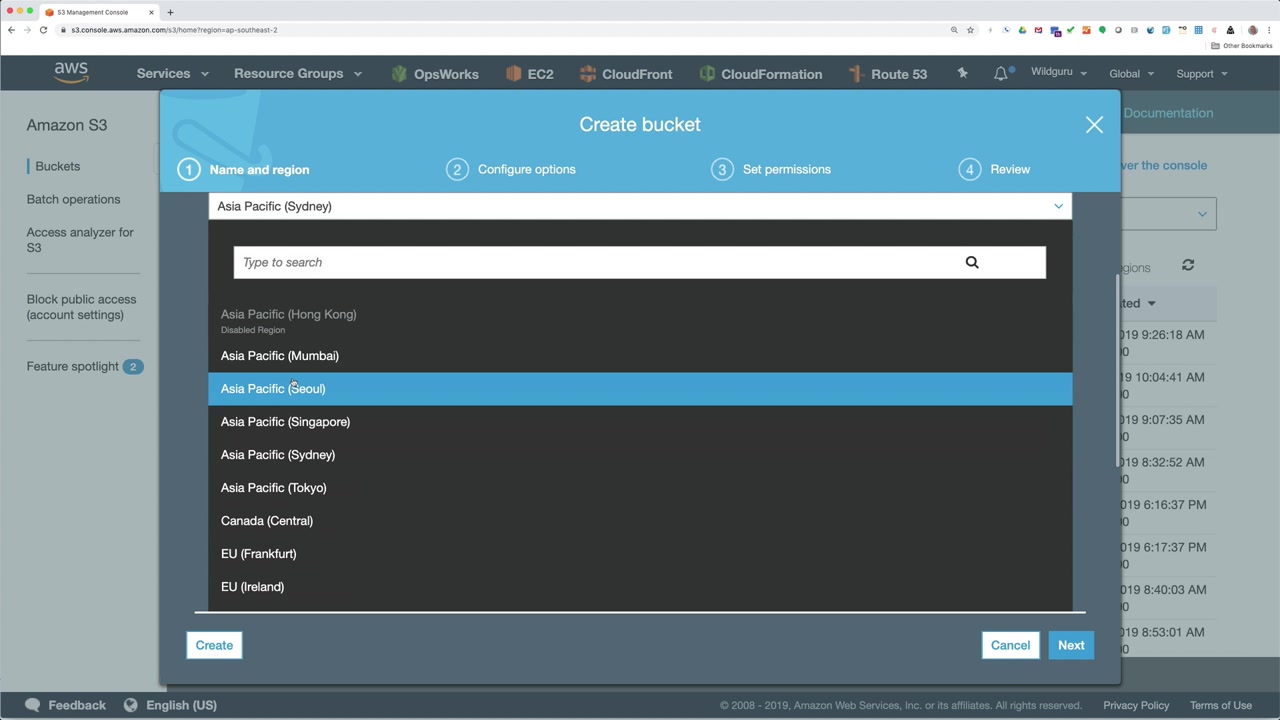Click the globe language icon in footer

(x=131, y=705)
